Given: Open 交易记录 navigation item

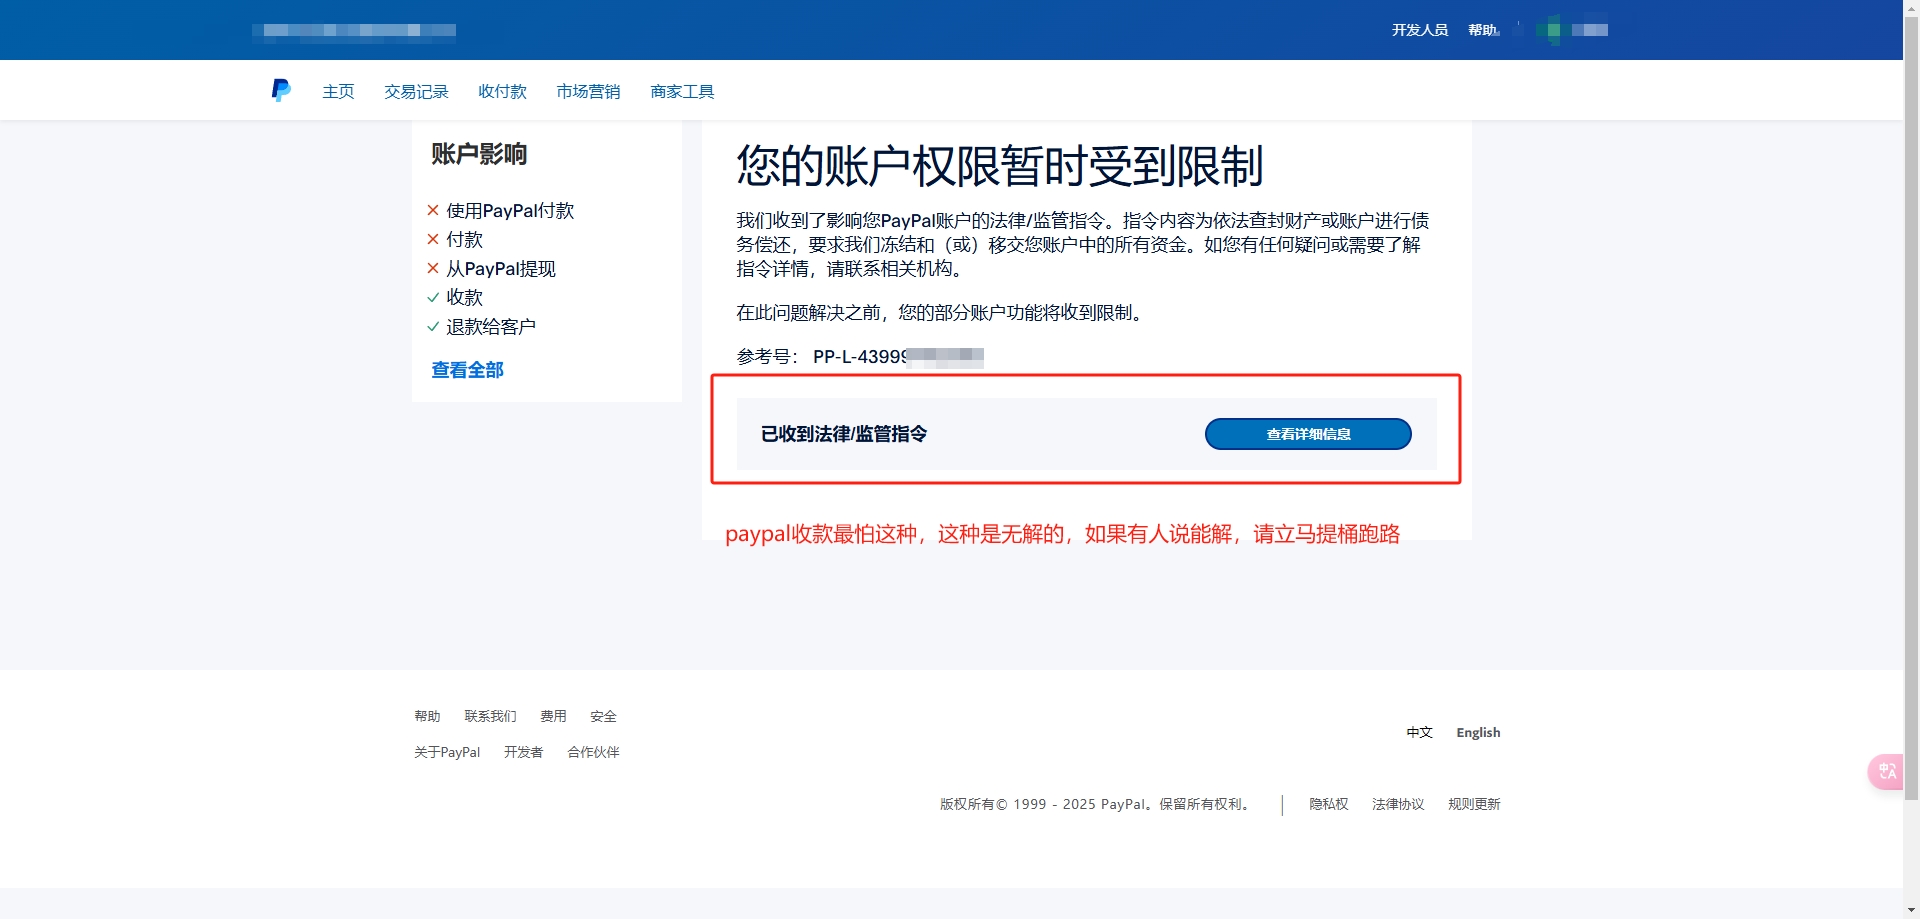Looking at the screenshot, I should [416, 92].
